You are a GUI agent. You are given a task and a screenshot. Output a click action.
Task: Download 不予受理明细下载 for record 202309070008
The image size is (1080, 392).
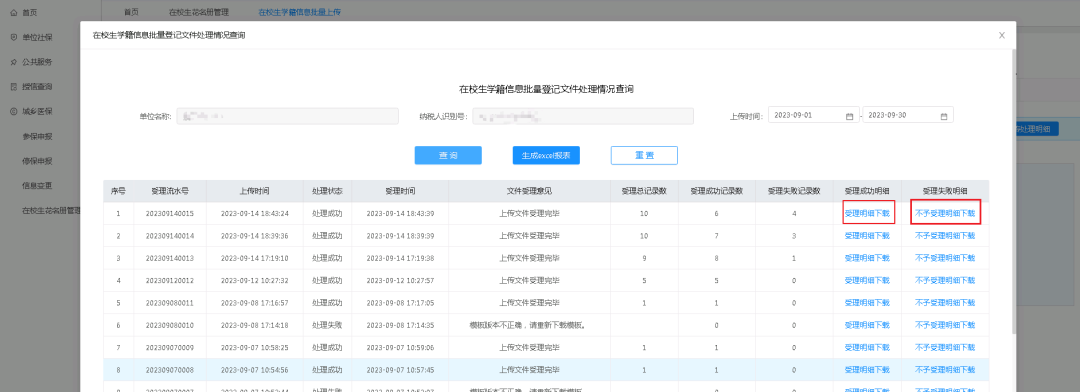click(945, 370)
